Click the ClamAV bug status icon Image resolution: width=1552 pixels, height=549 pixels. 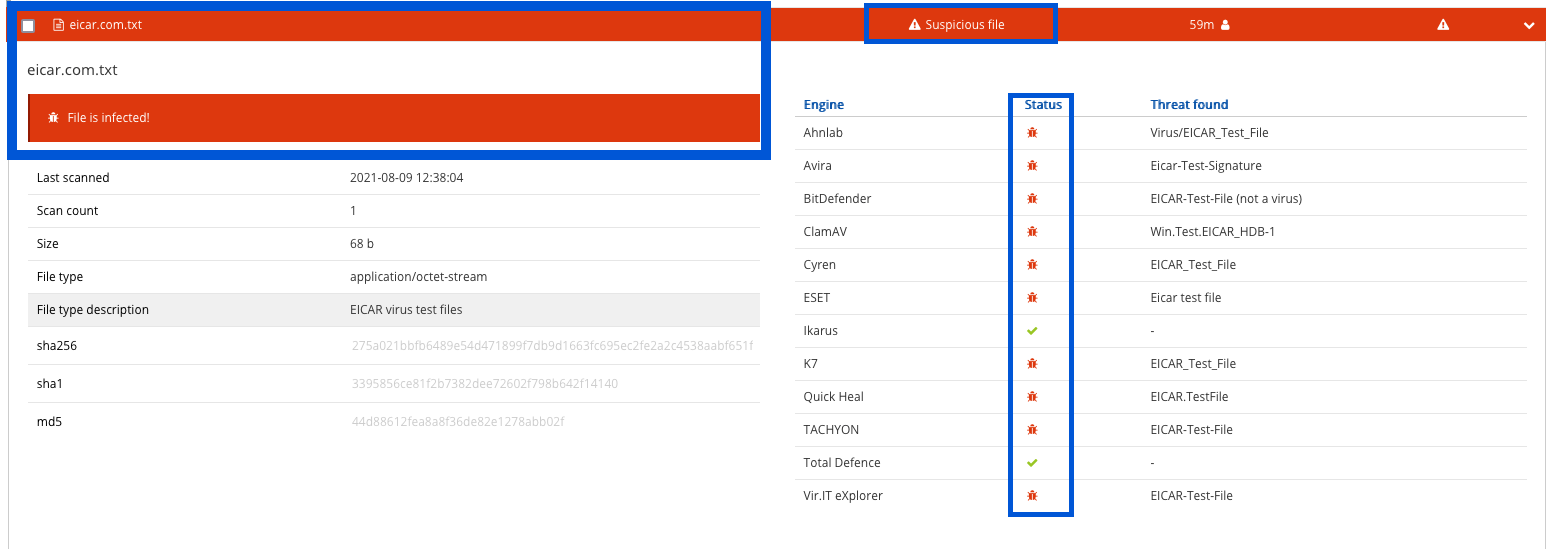[x=1032, y=232]
